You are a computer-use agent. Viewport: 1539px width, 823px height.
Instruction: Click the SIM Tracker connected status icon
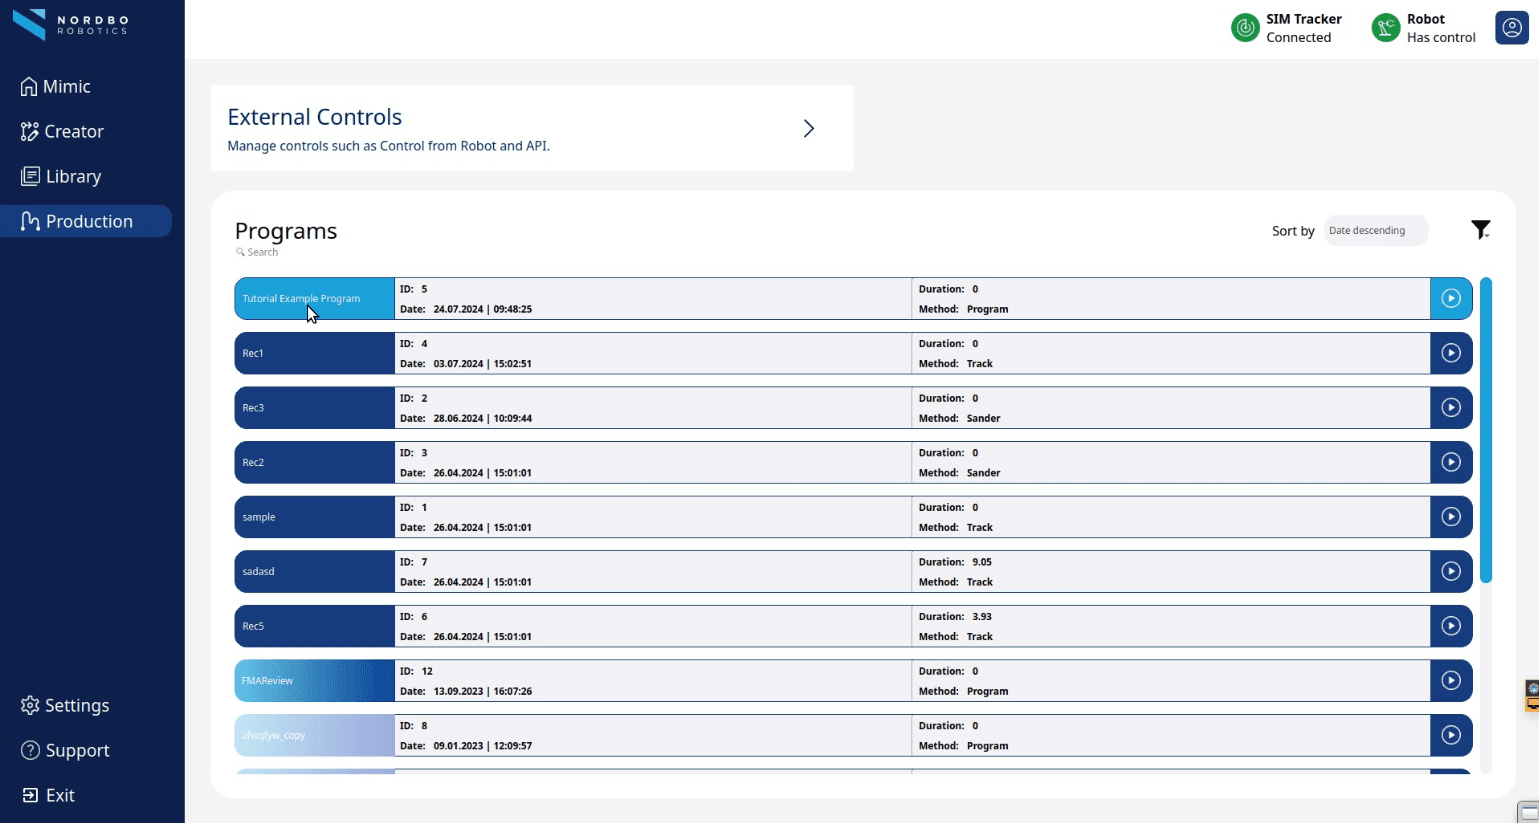point(1245,28)
